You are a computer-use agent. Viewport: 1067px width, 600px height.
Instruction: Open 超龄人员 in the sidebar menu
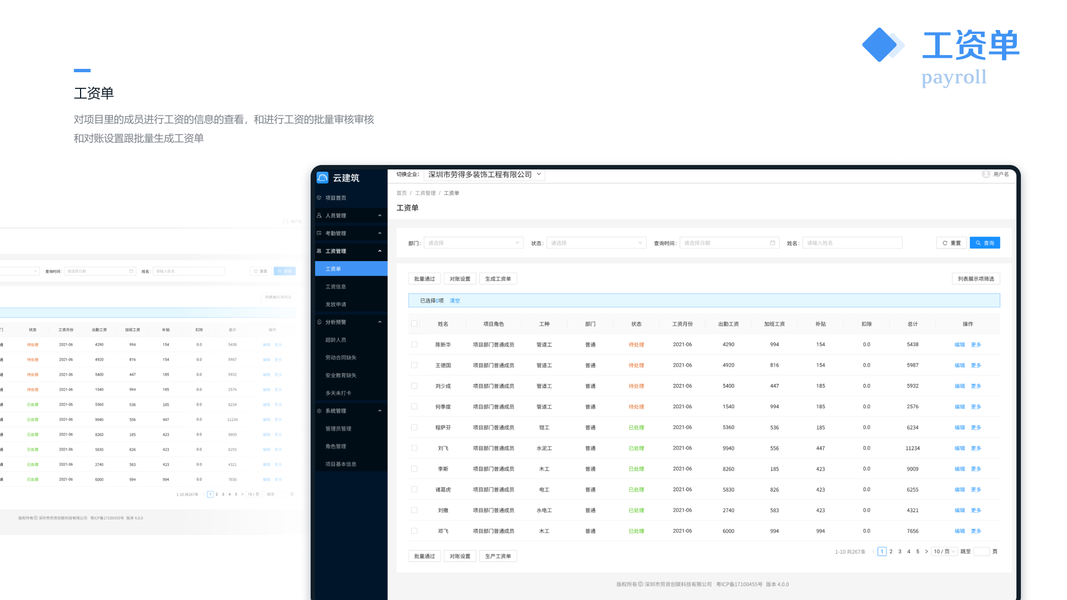[335, 339]
